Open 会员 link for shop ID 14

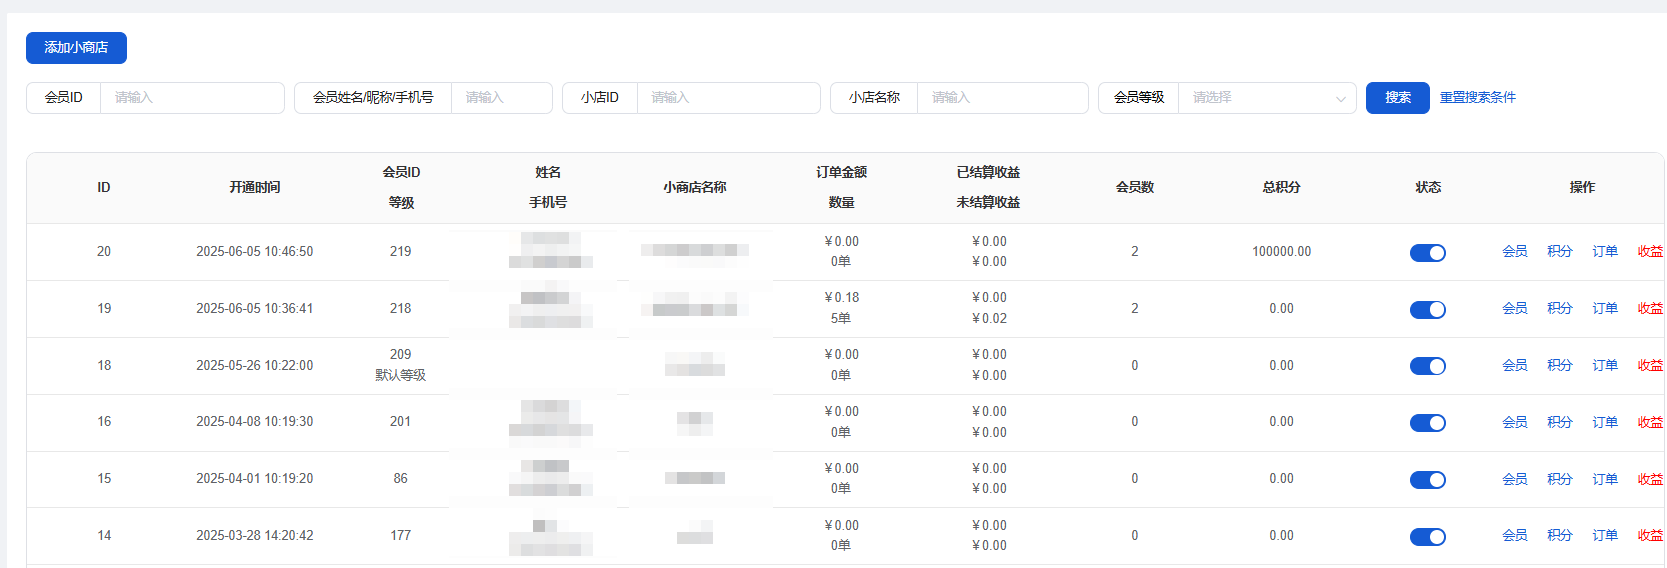1514,536
